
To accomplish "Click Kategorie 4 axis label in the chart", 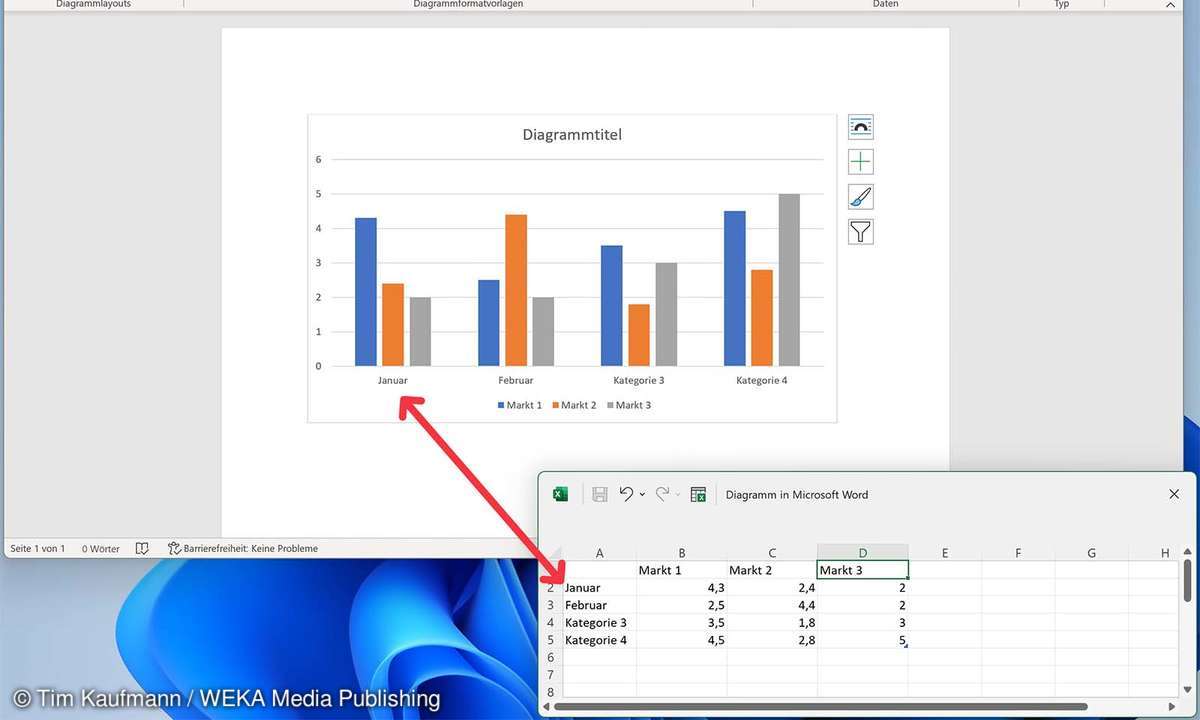I will click(762, 380).
